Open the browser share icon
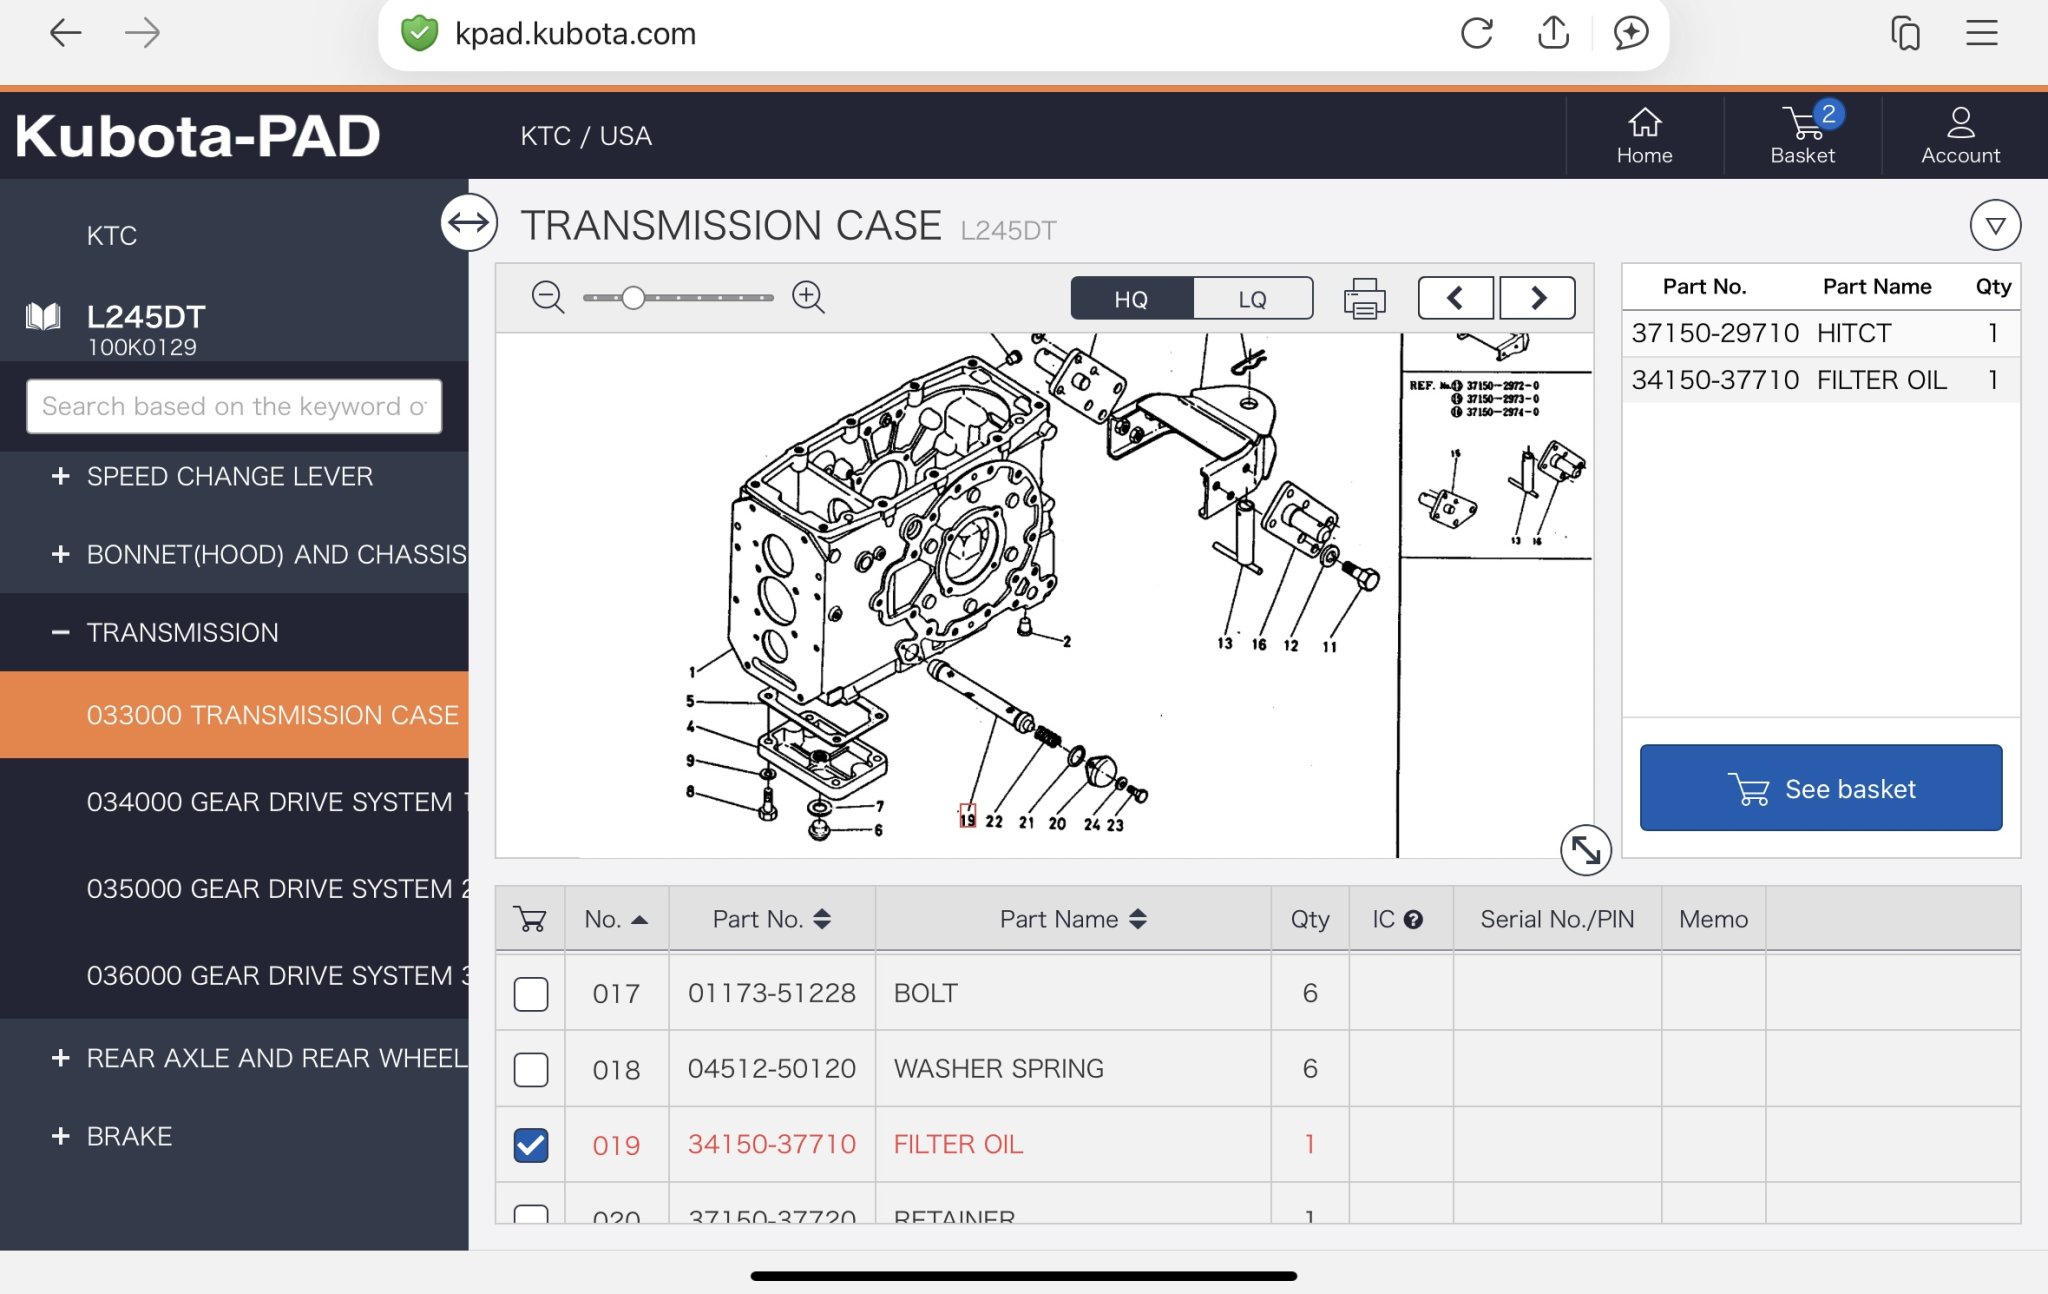The image size is (2048, 1294). 1553,33
